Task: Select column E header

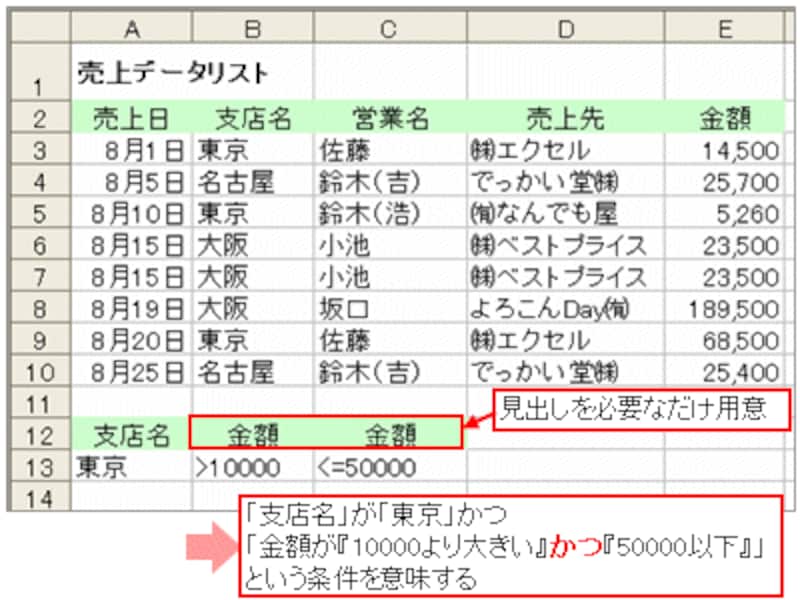Action: [724, 28]
